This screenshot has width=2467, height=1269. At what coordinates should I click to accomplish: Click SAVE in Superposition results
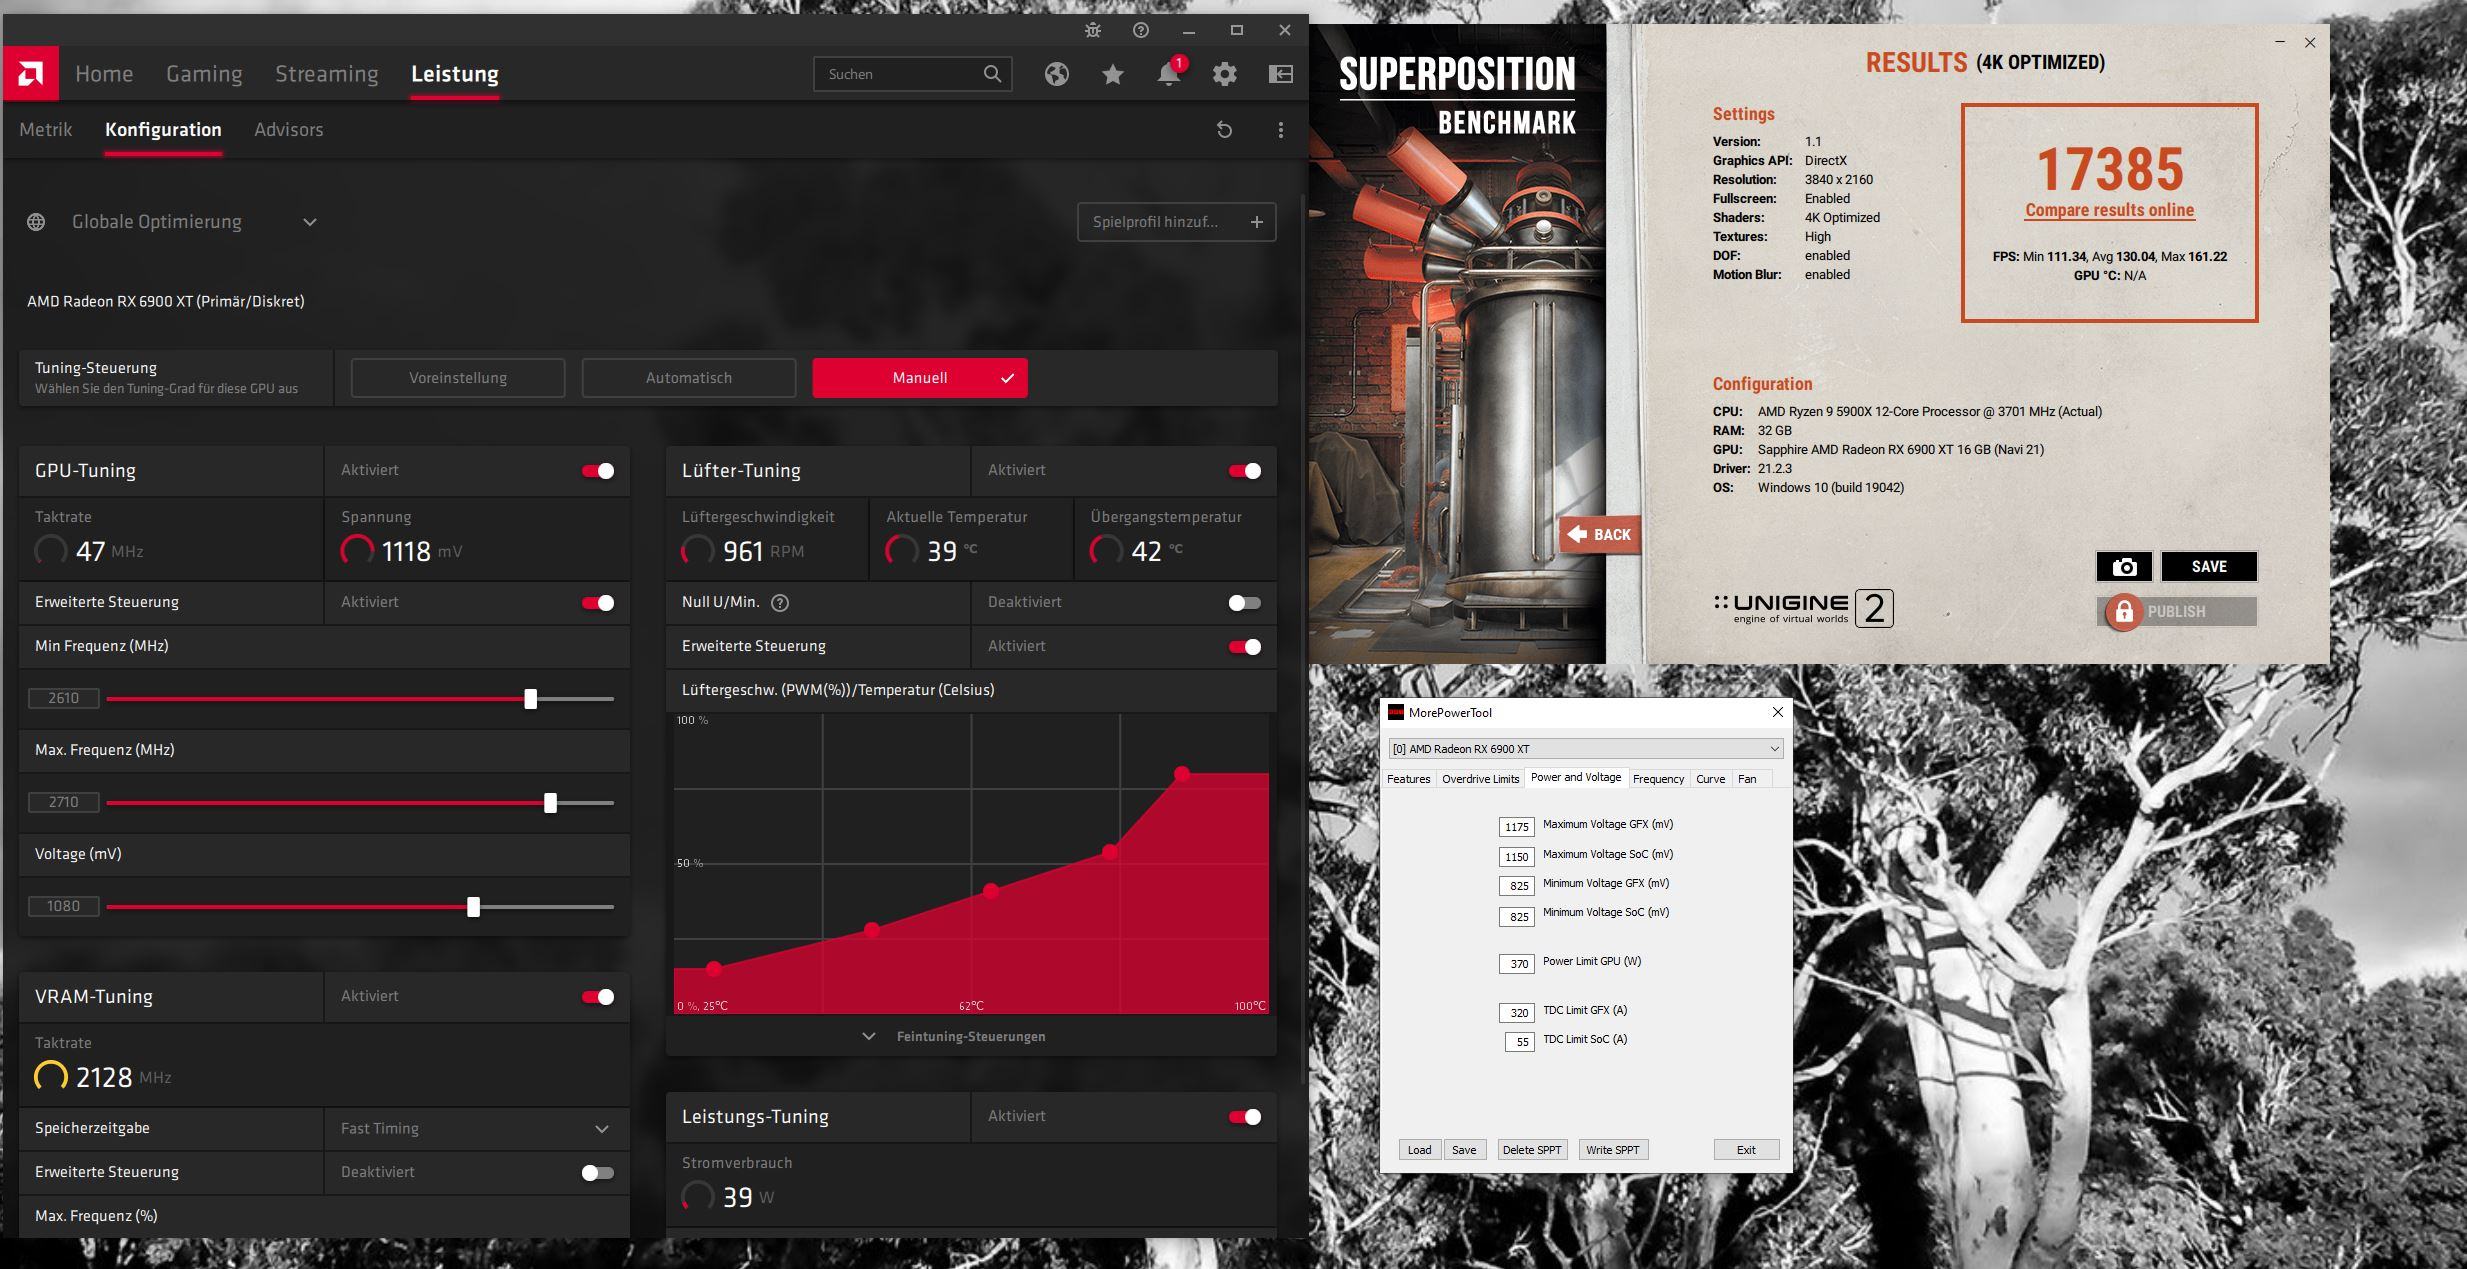[x=2209, y=567]
